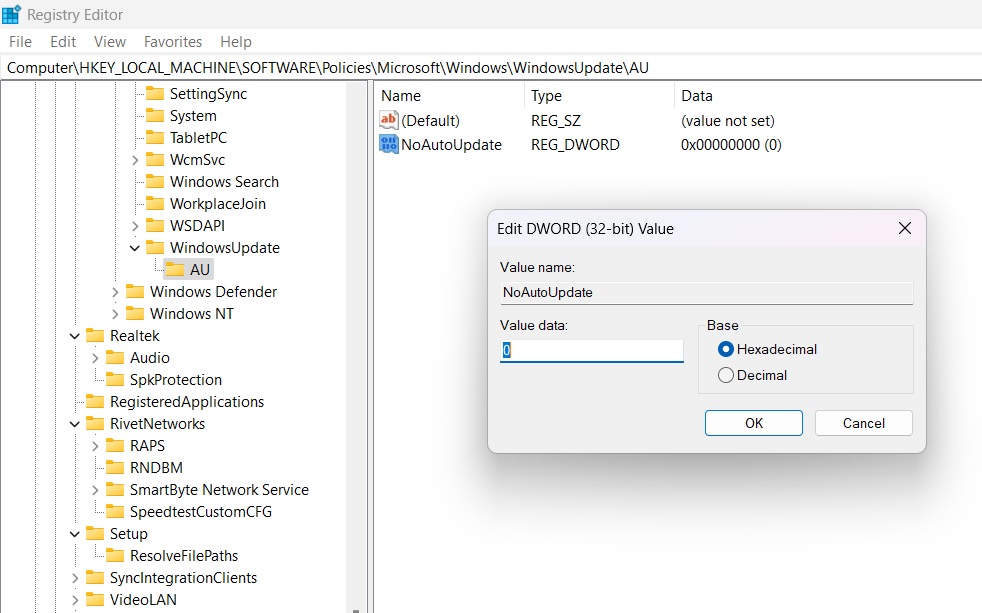Image resolution: width=982 pixels, height=613 pixels.
Task: Click the WindowsUpdate folder icon
Action: pyautogui.click(x=158, y=247)
